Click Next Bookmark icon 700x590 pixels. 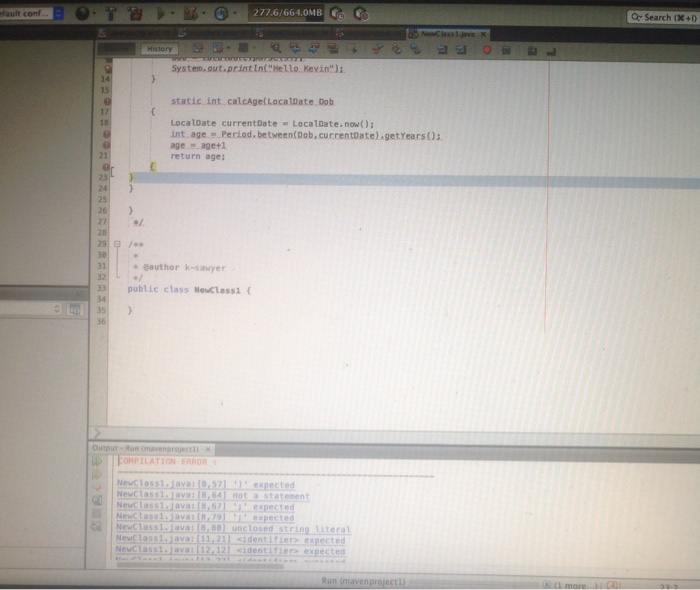[x=396, y=48]
